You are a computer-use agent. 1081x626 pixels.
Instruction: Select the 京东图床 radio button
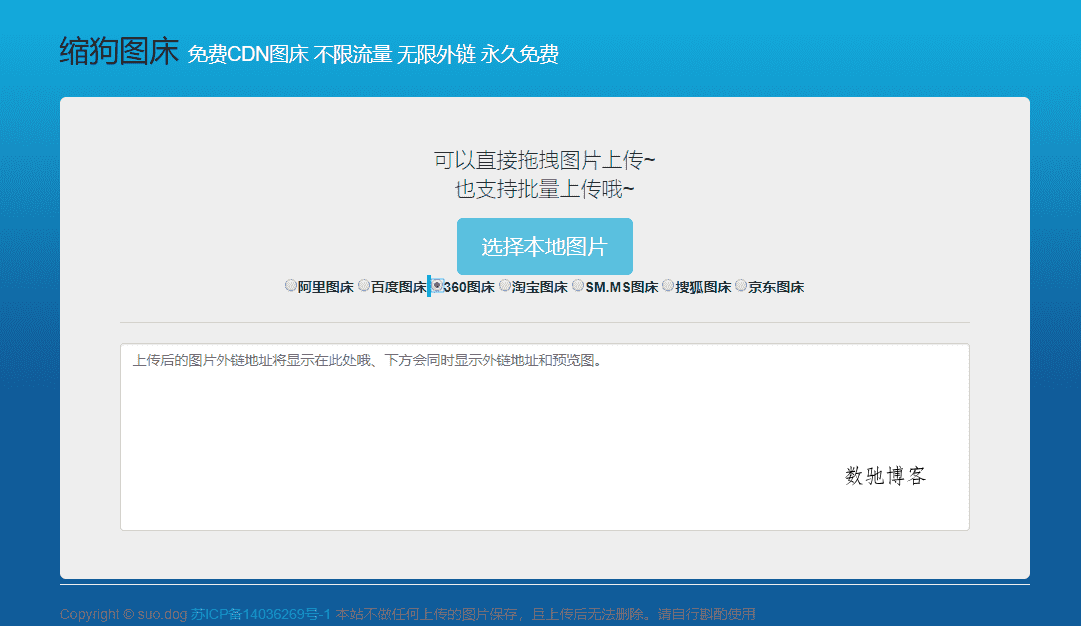(741, 285)
